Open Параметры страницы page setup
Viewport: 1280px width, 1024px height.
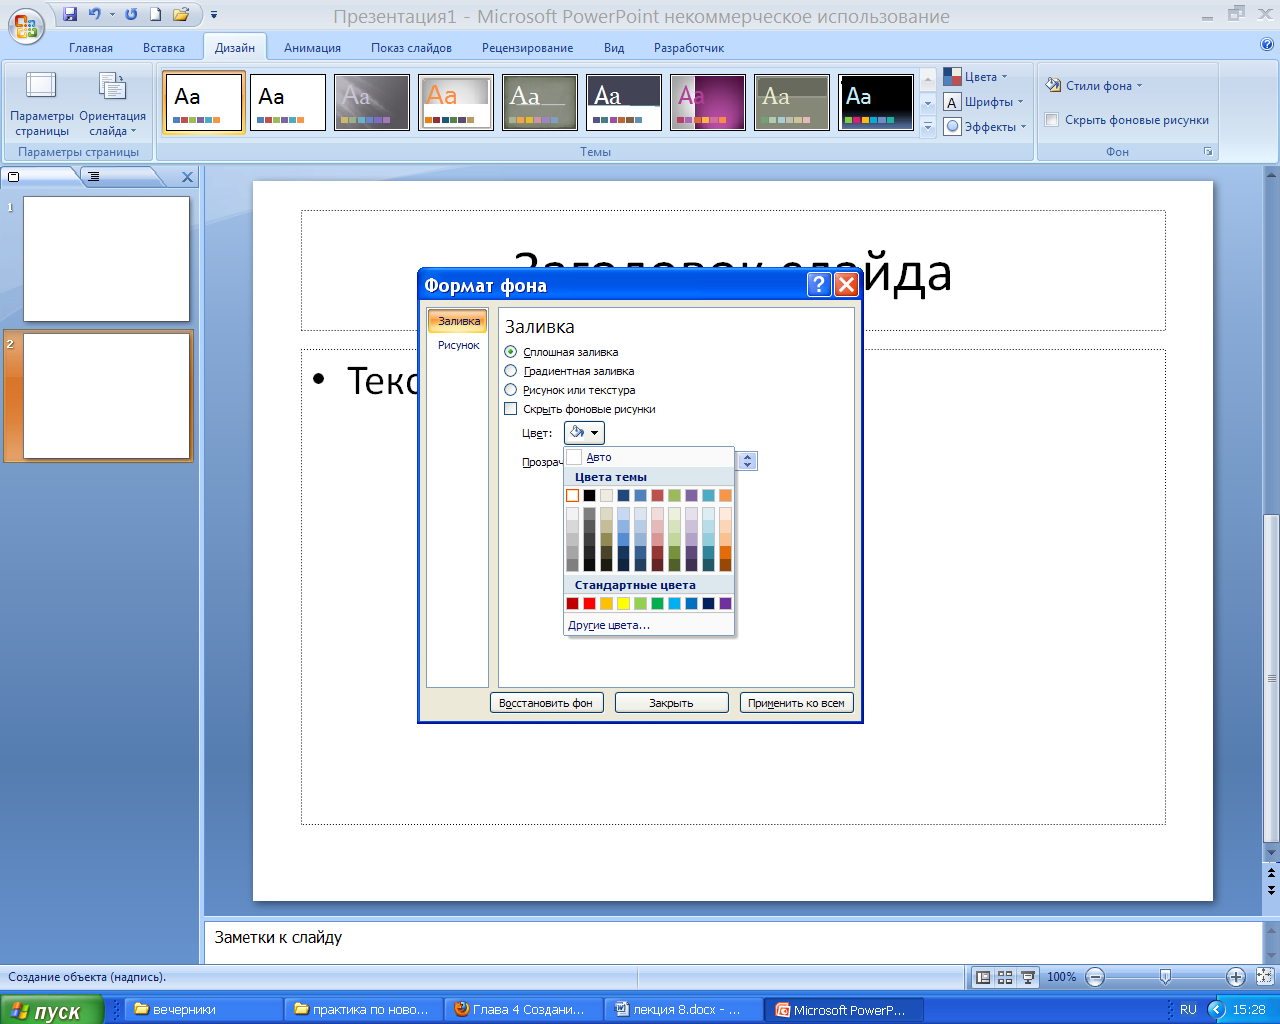pos(42,104)
